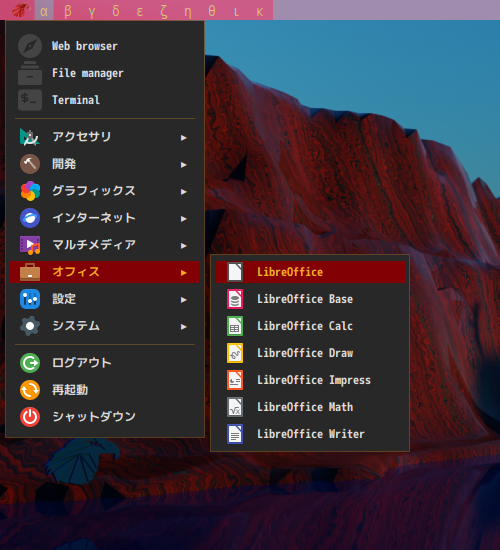The image size is (500, 550).
Task: Click the オフィス briefcase icon
Action: 30,272
